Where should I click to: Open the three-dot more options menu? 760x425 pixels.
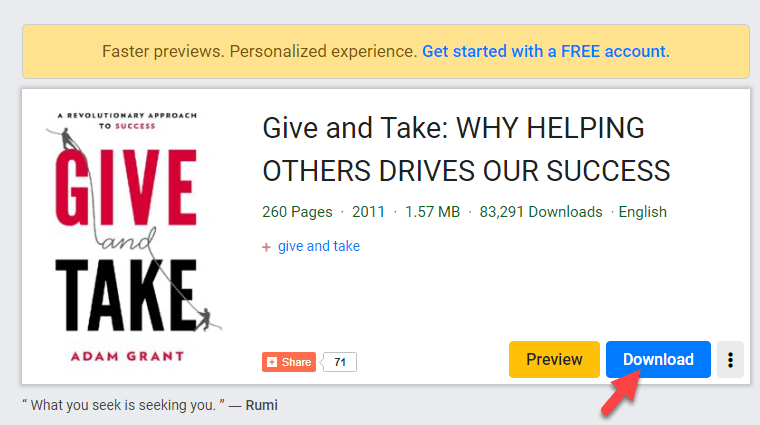(731, 360)
